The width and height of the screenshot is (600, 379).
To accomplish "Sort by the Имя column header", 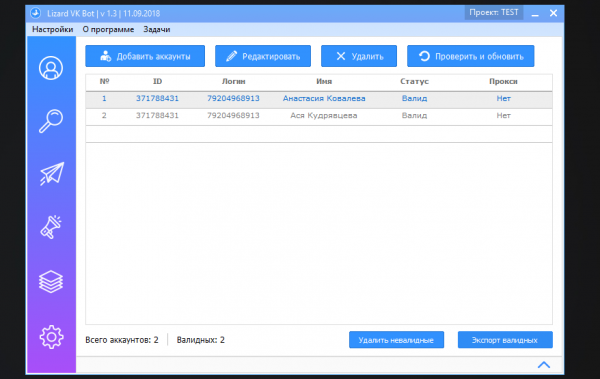I will [x=324, y=82].
